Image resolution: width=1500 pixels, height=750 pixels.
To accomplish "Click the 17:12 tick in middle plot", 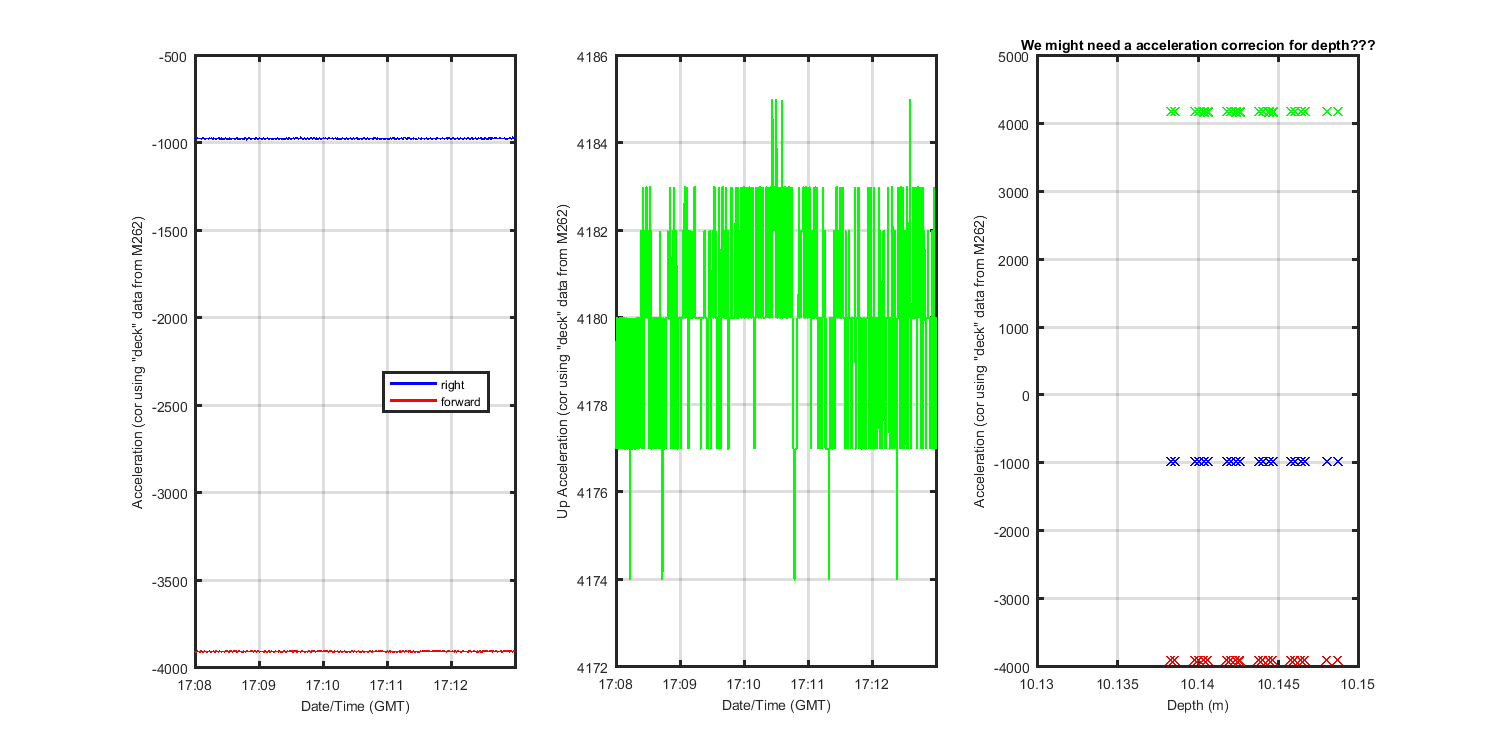I will [x=873, y=685].
